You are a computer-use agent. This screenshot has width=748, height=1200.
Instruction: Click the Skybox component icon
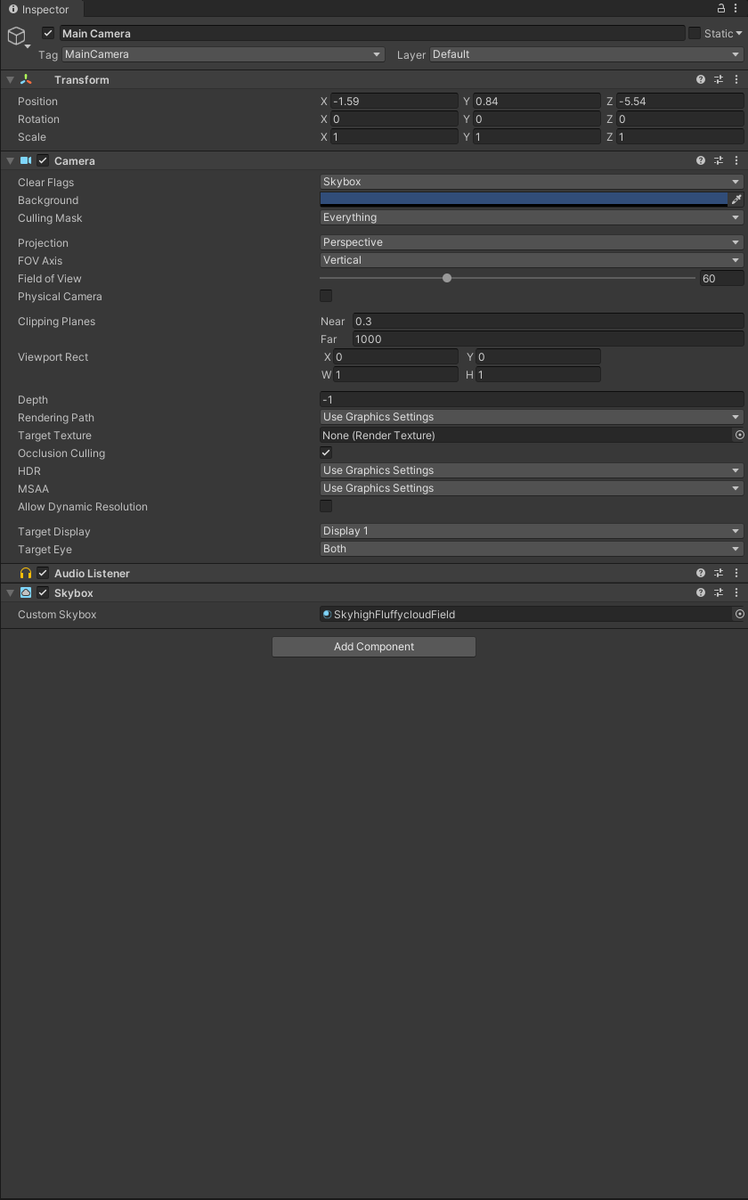coord(26,594)
